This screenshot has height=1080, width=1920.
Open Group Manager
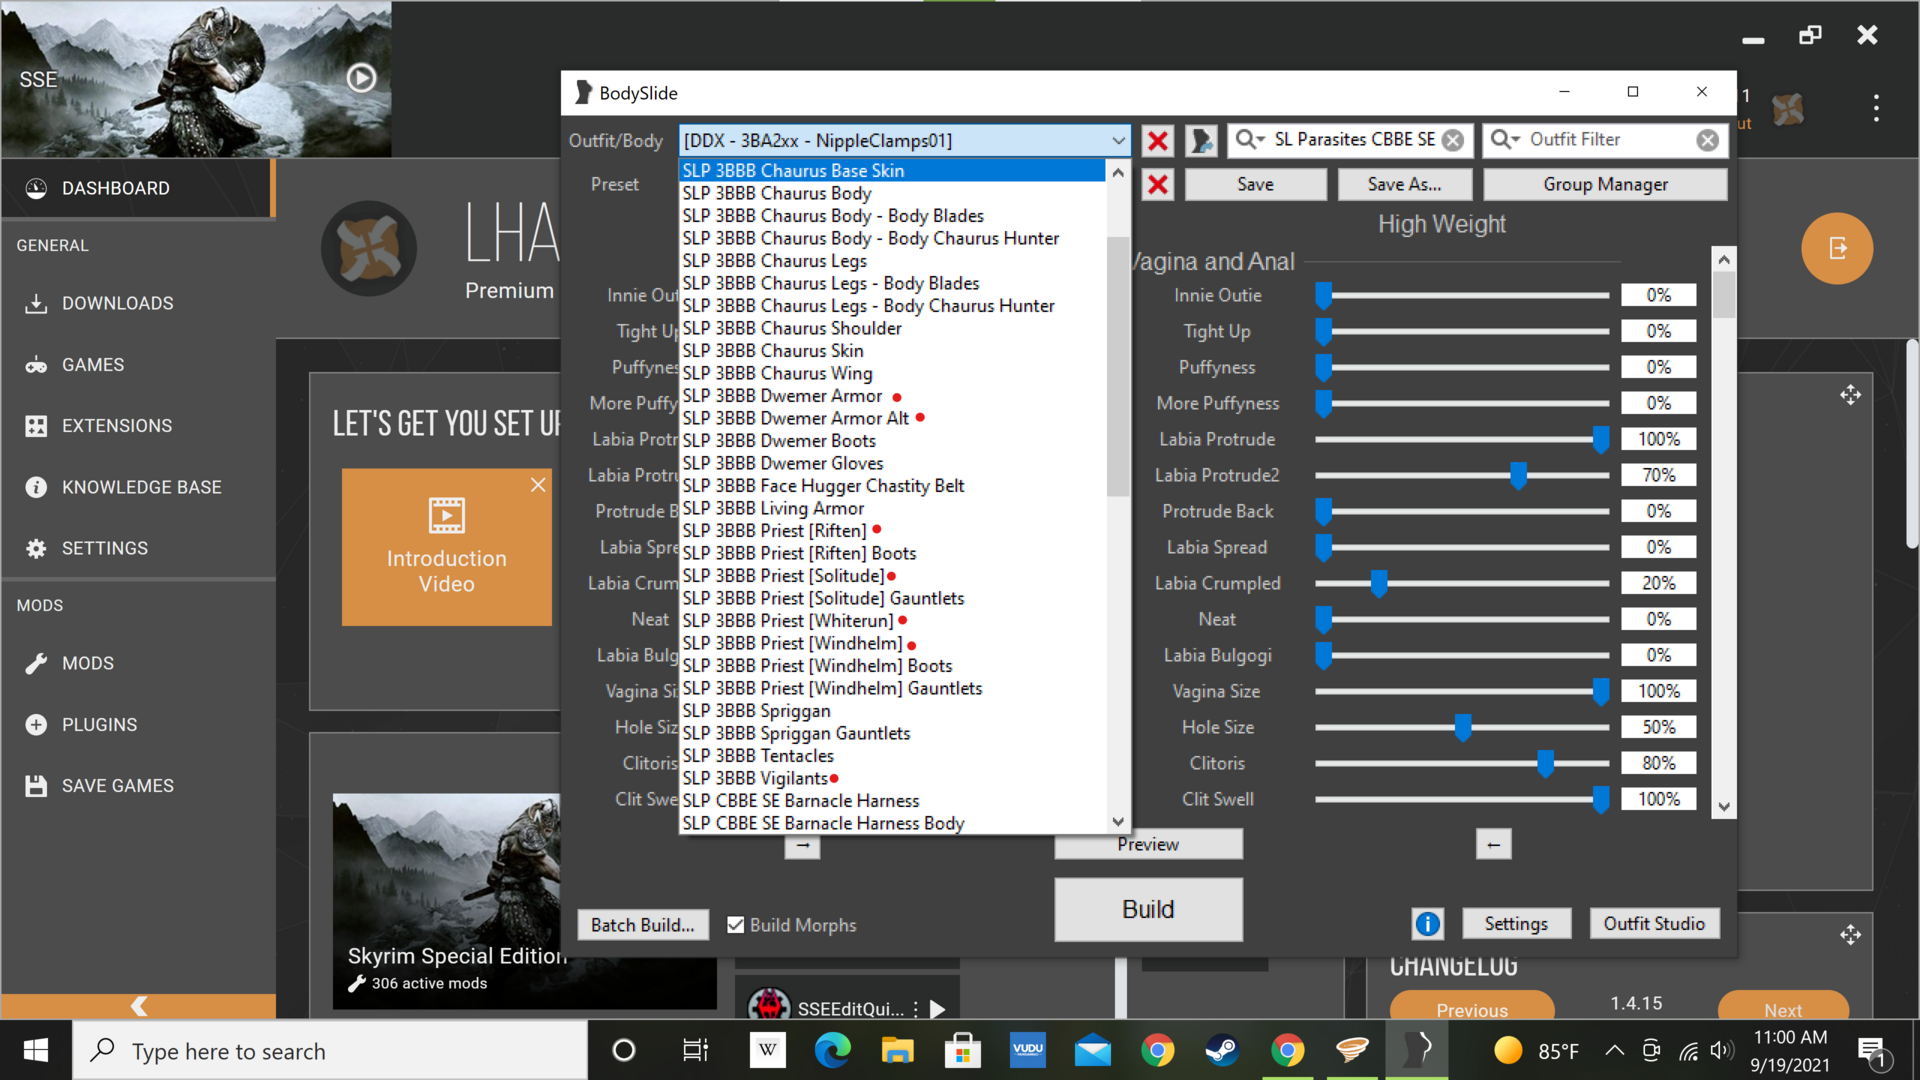tap(1605, 185)
